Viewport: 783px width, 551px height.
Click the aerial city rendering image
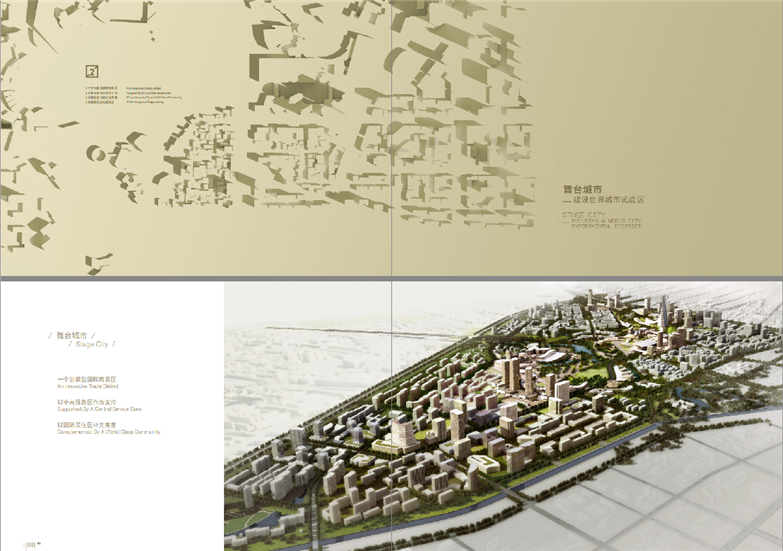503,416
